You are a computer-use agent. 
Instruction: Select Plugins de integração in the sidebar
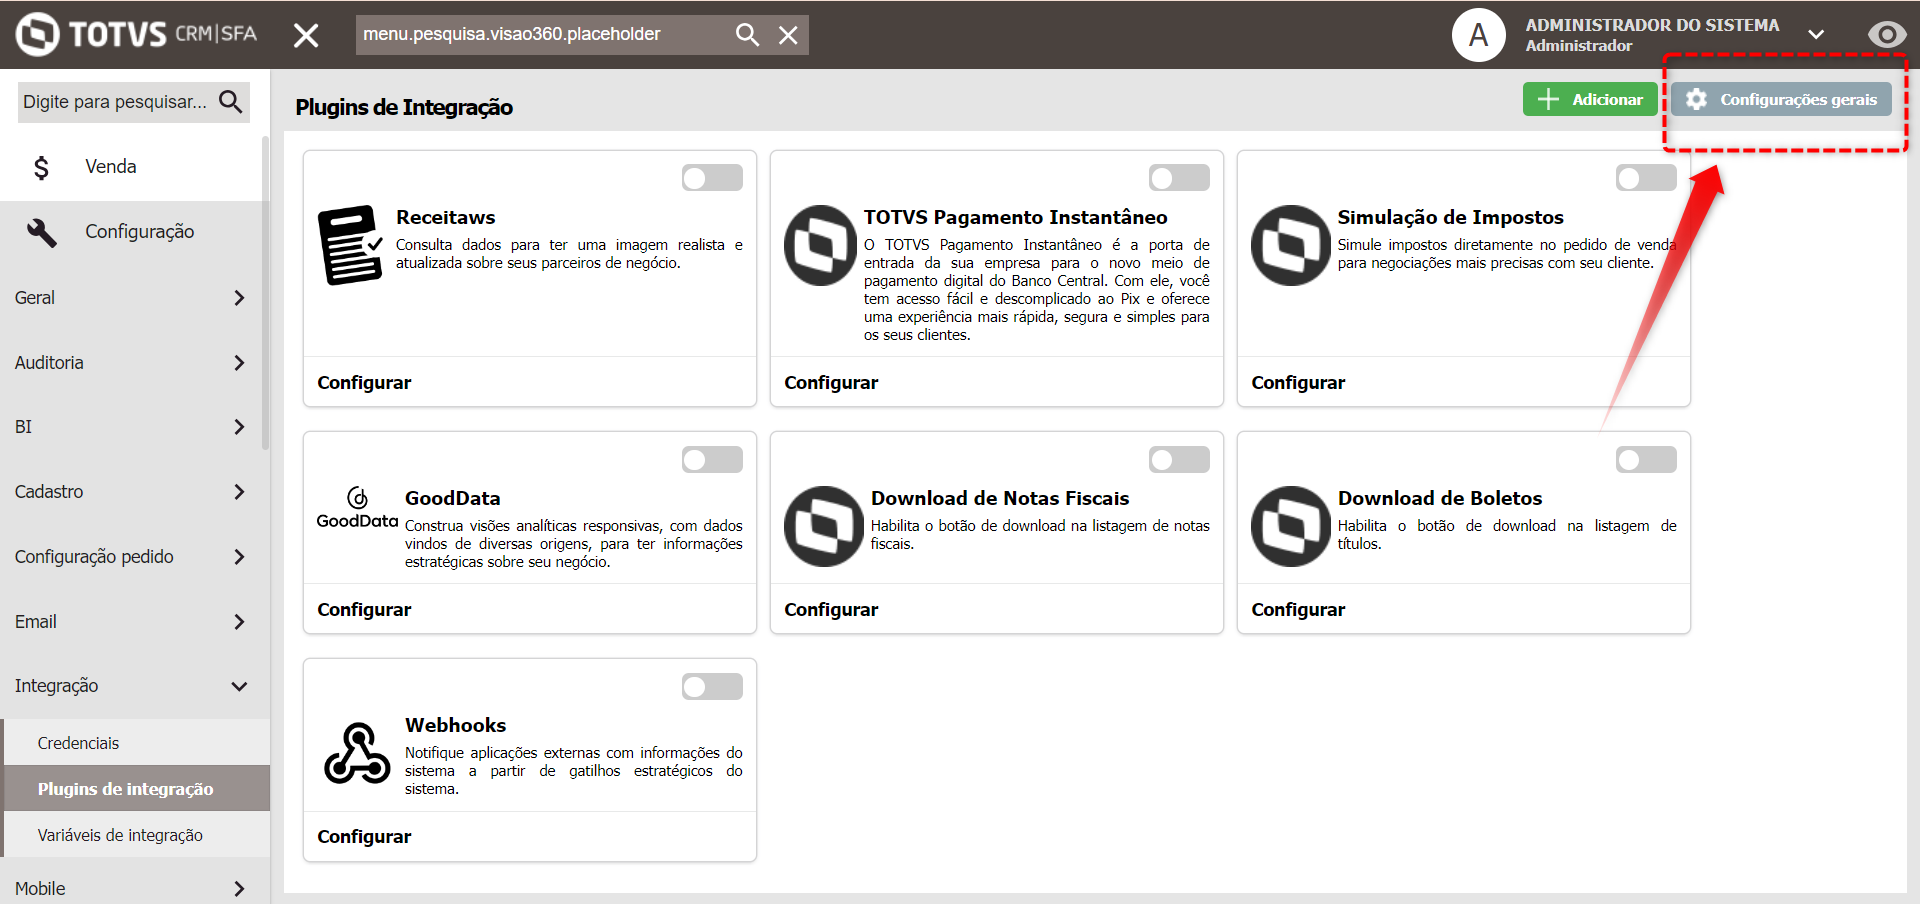click(137, 789)
